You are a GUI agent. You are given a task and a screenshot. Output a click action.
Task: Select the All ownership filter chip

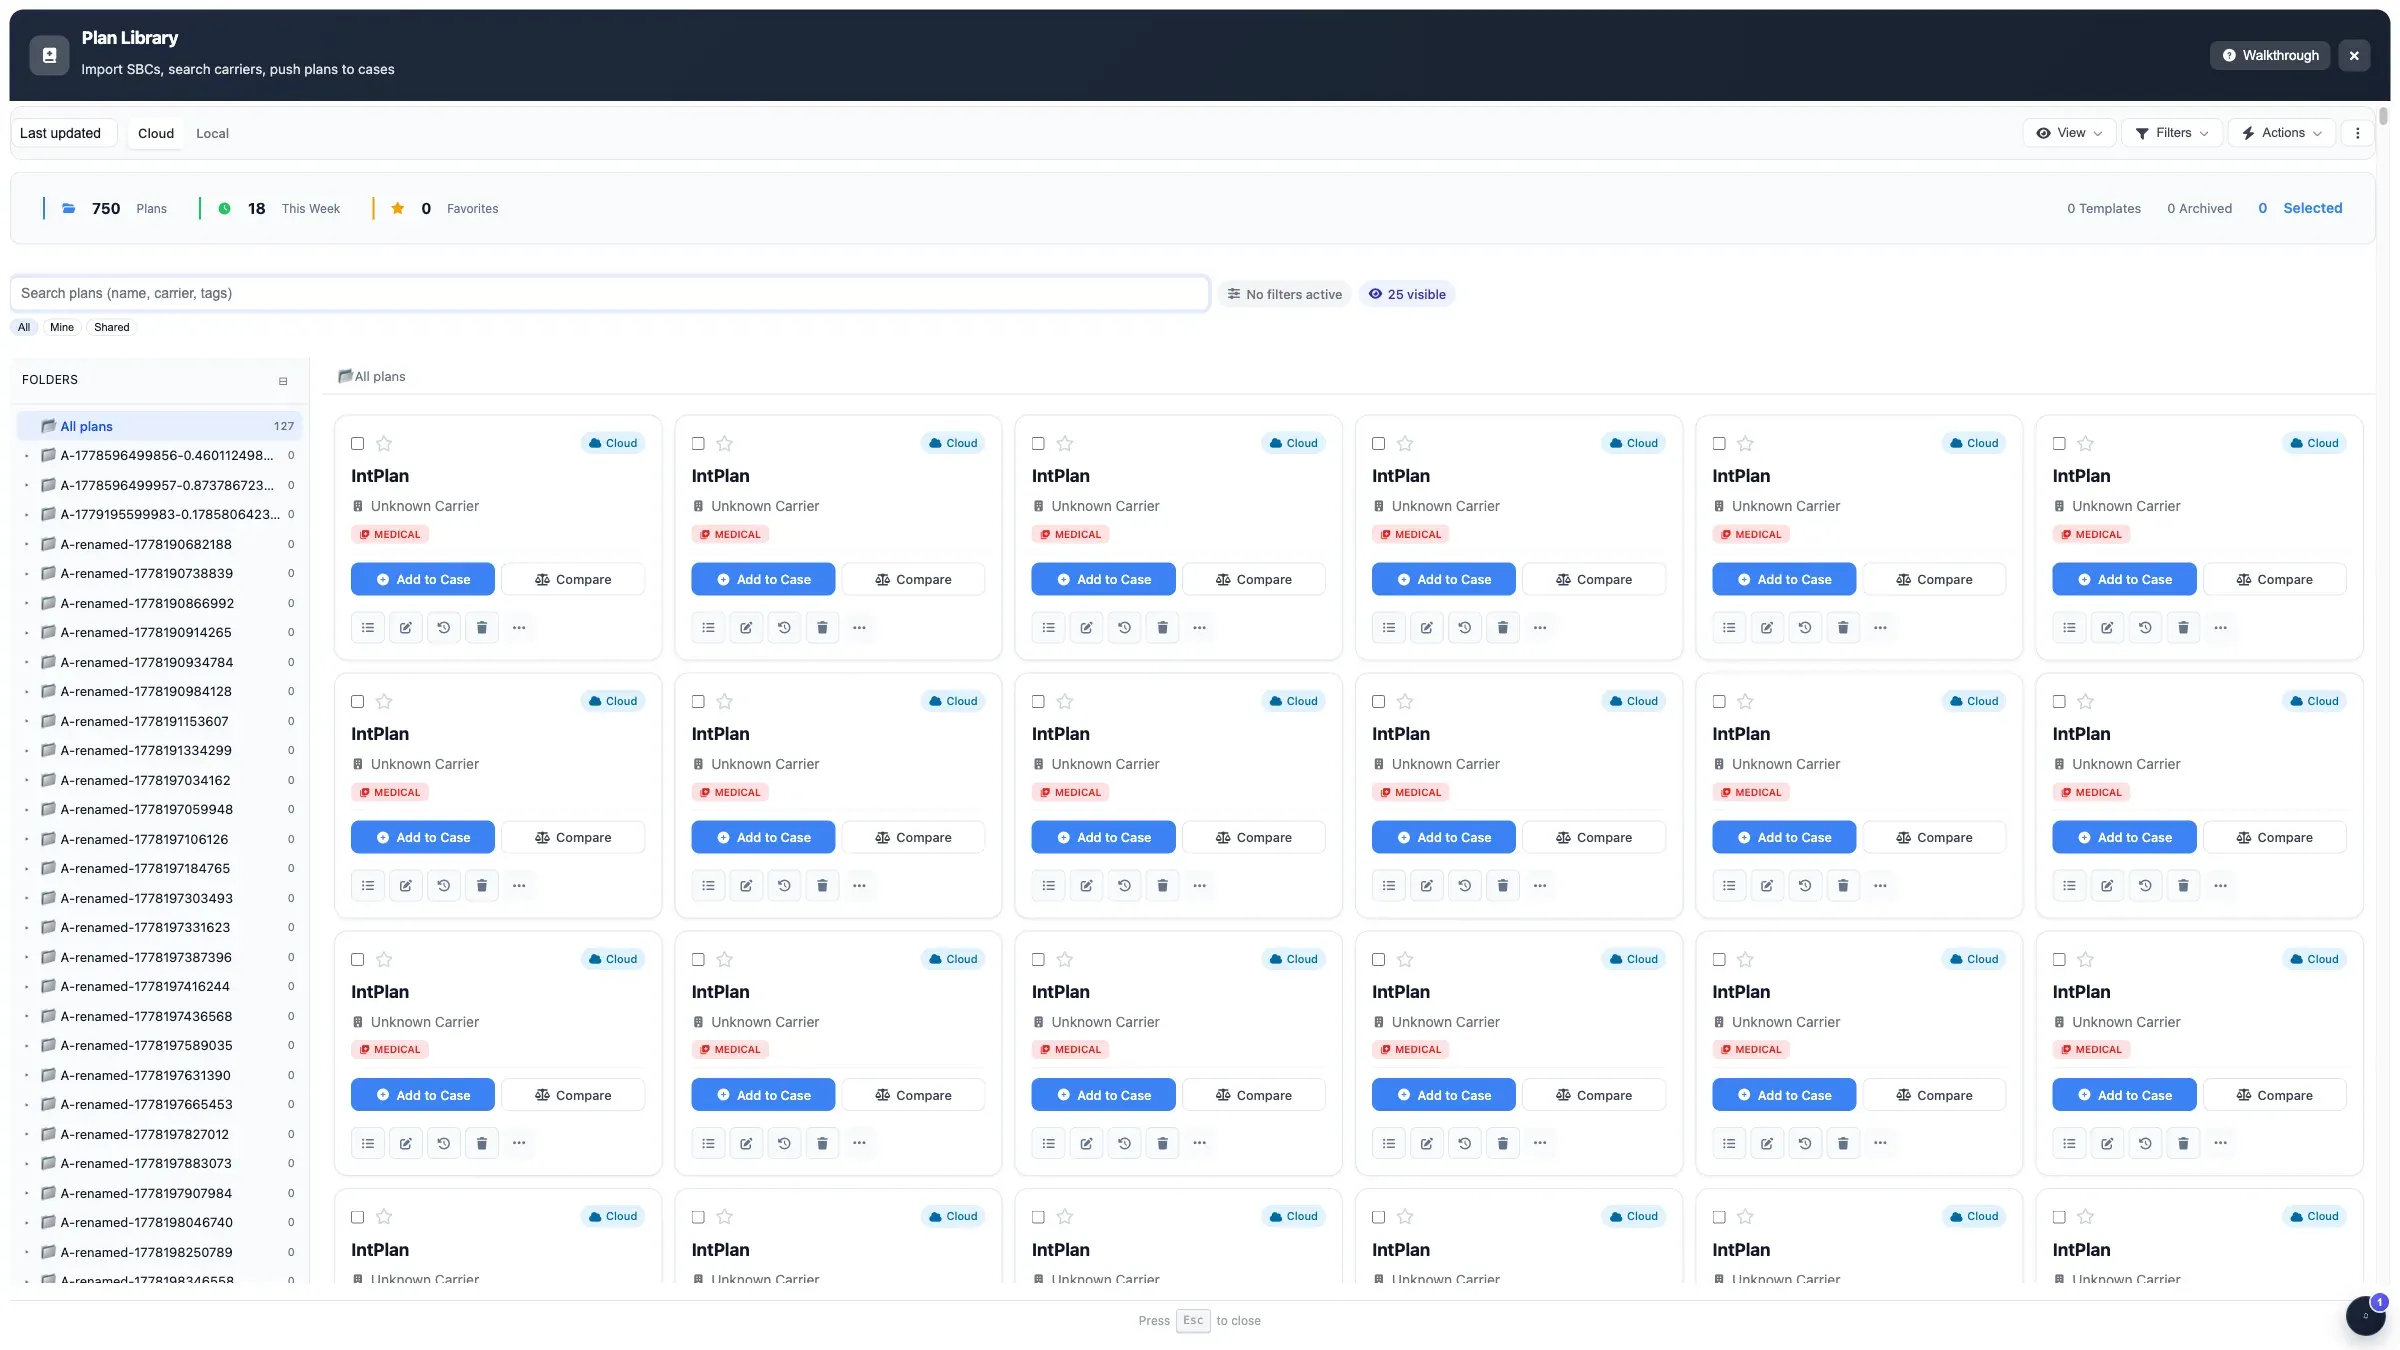[x=24, y=327]
